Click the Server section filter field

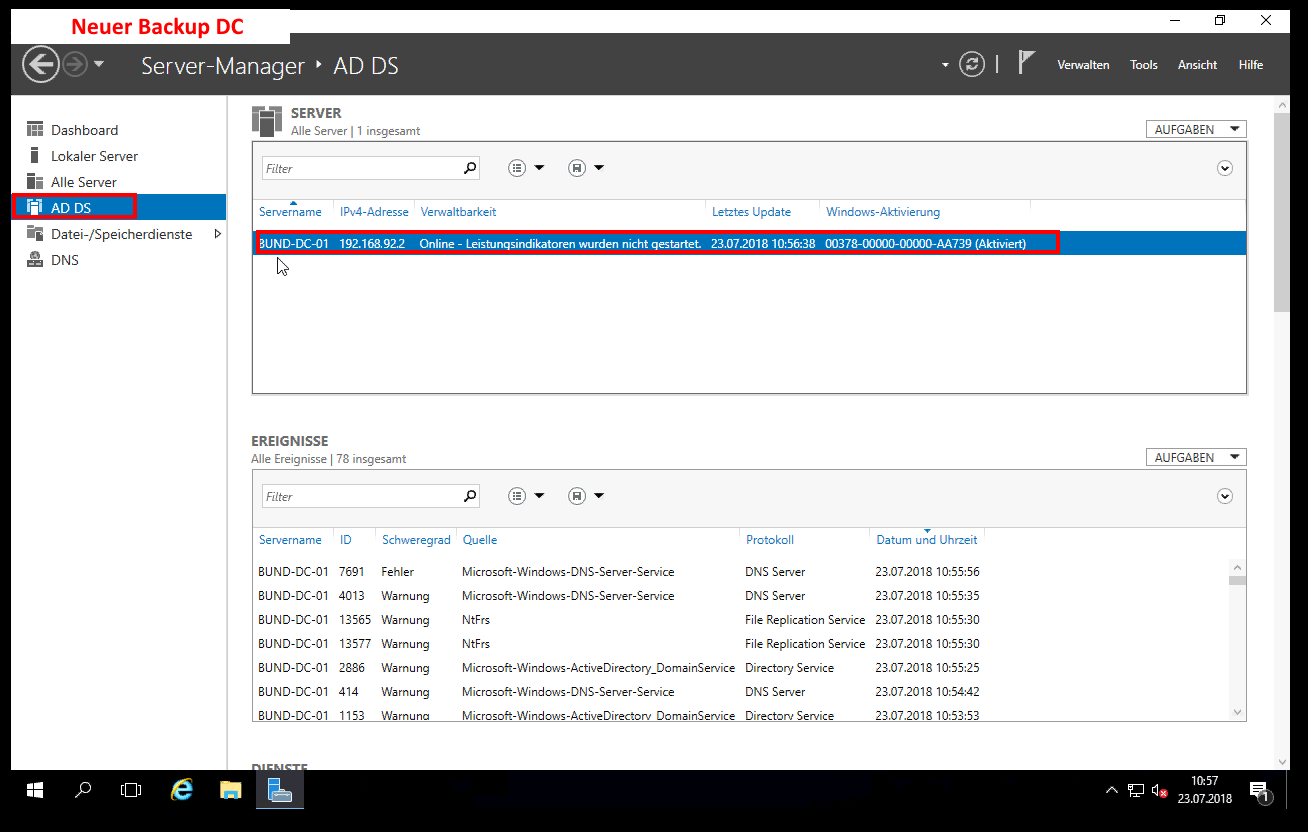point(361,169)
